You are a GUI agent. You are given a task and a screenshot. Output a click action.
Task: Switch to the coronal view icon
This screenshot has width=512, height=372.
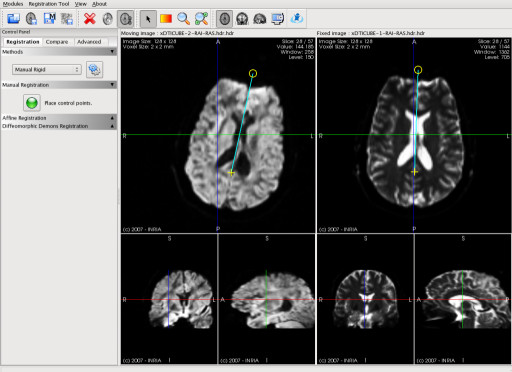(242, 19)
